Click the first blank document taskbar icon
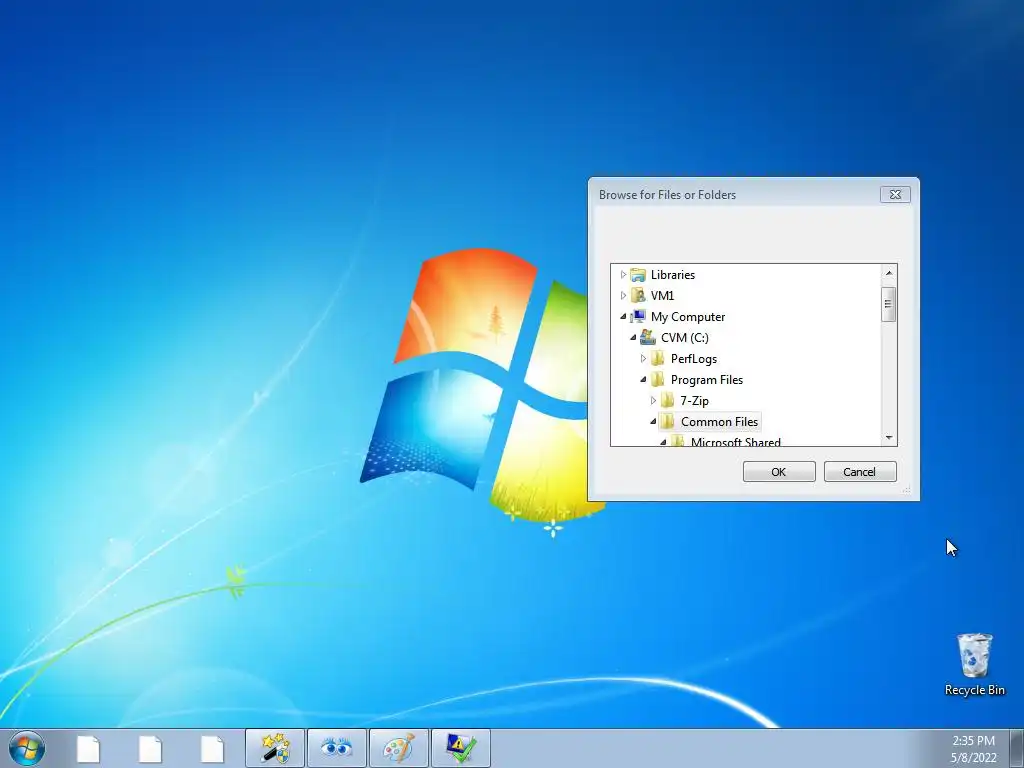 [88, 749]
